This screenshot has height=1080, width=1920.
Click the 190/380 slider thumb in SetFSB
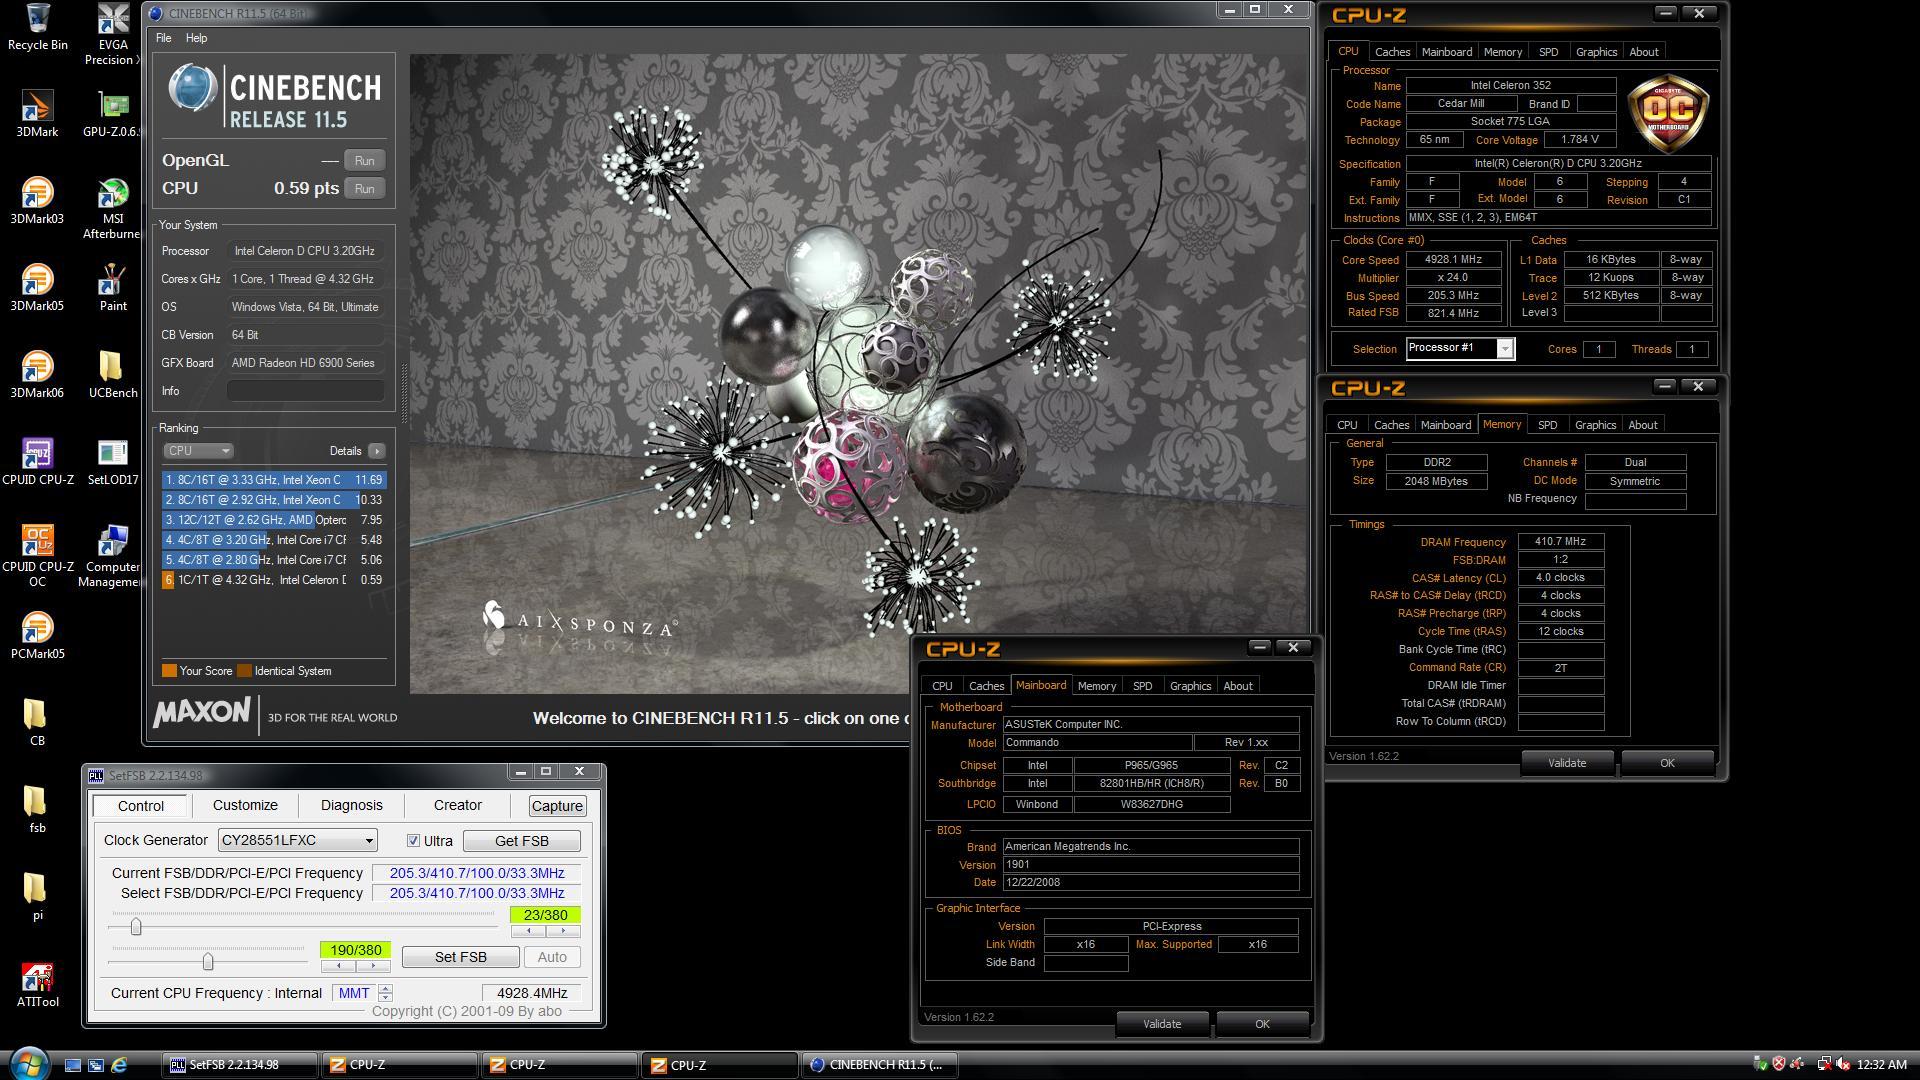[x=208, y=961]
